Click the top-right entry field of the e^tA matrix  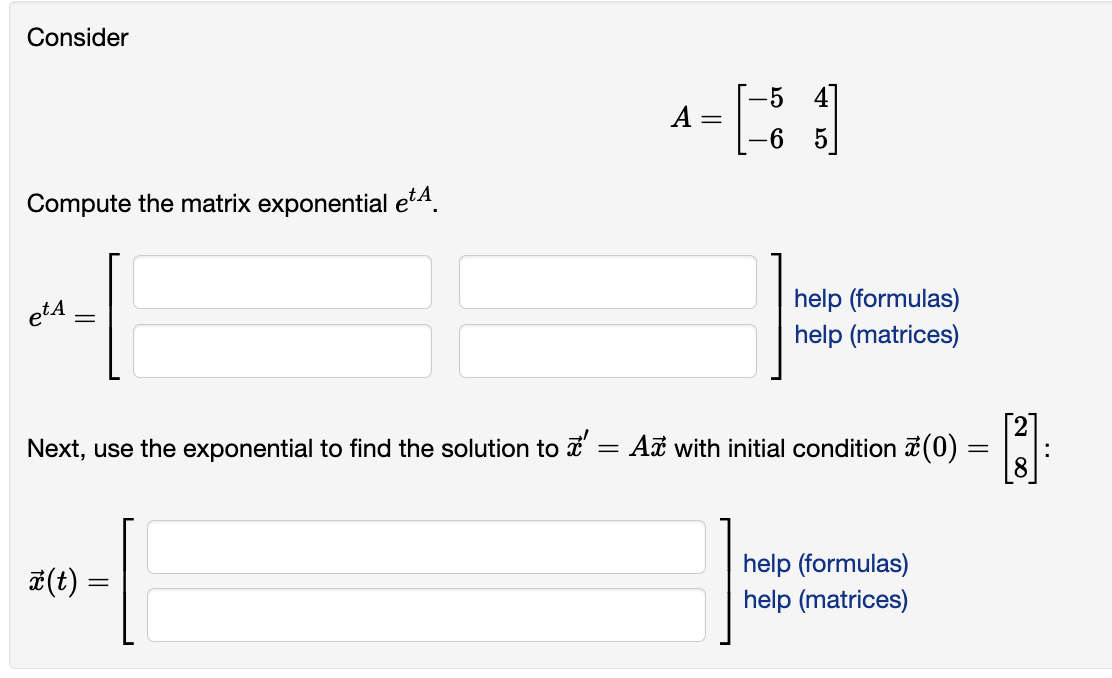click(608, 281)
